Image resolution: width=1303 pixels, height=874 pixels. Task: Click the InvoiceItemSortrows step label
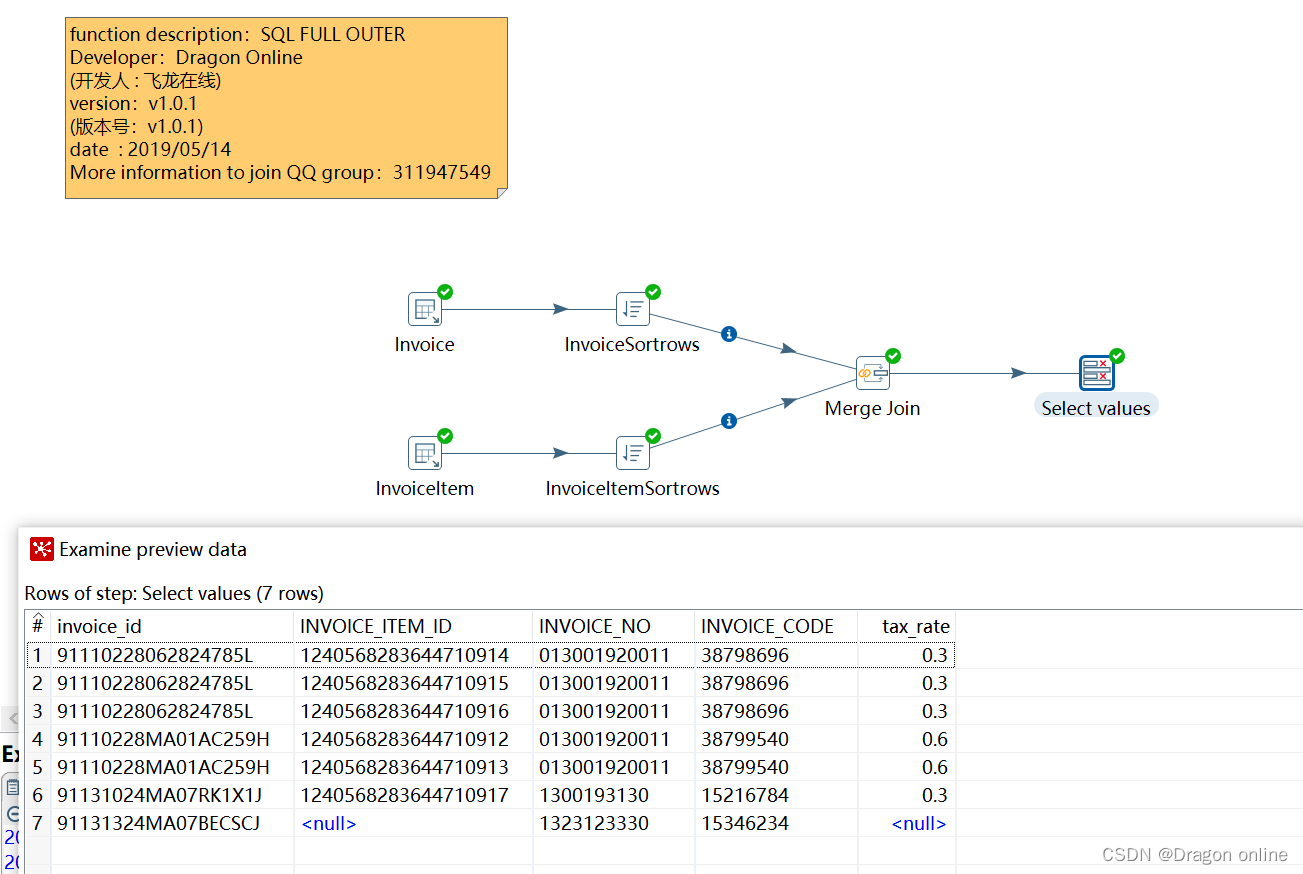point(632,489)
